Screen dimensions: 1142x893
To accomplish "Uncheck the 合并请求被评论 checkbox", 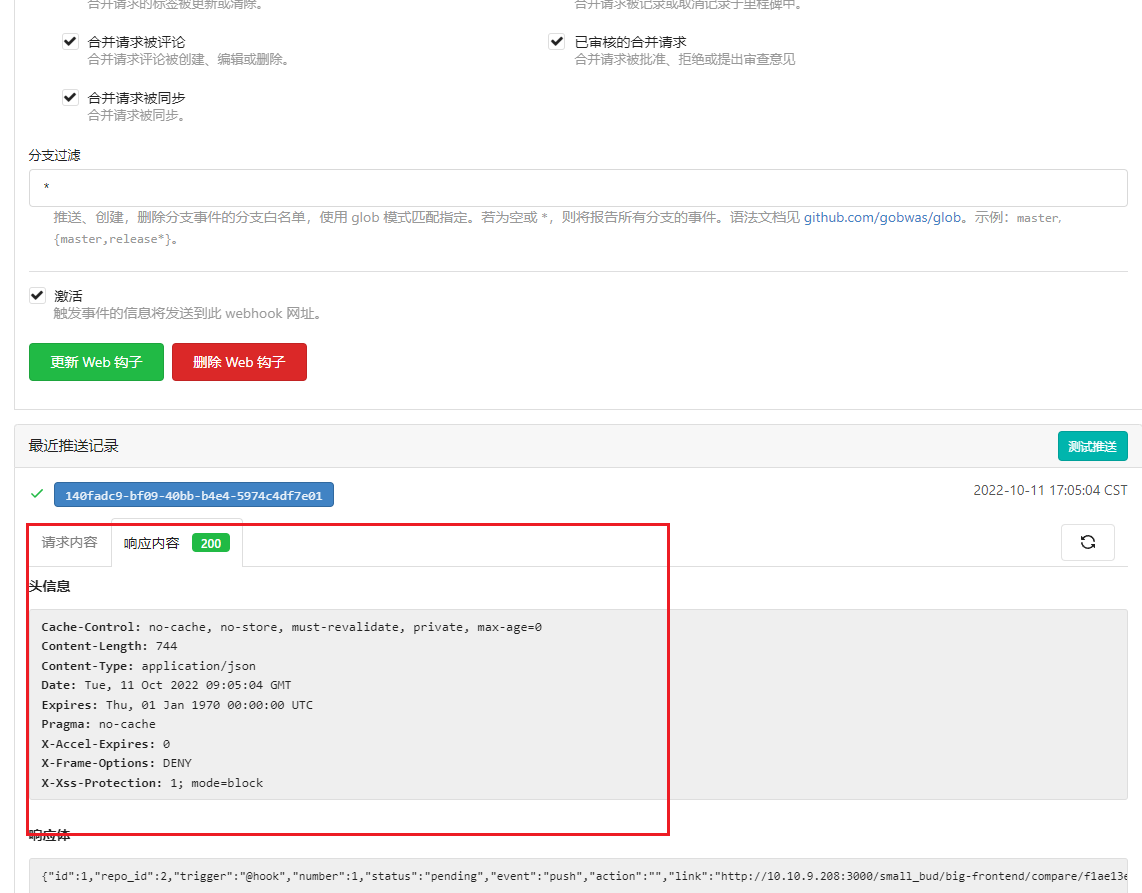I will click(x=71, y=42).
